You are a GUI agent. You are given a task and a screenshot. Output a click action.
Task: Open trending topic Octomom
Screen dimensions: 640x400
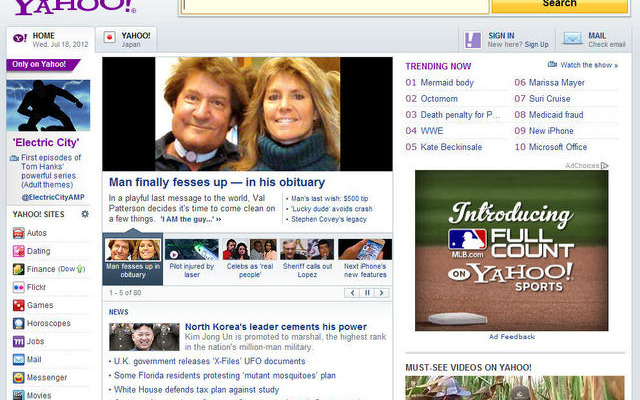click(439, 99)
